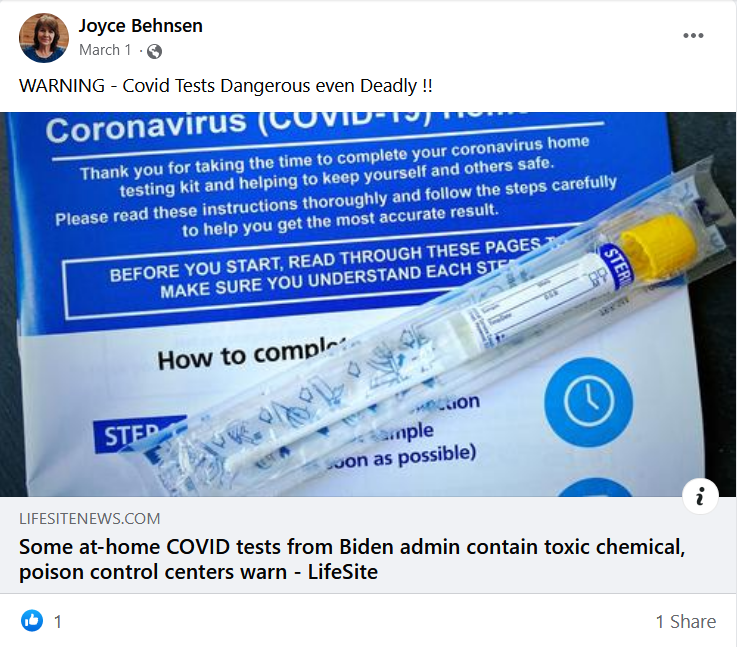View the 1 Share count
This screenshot has width=737, height=647.
686,622
